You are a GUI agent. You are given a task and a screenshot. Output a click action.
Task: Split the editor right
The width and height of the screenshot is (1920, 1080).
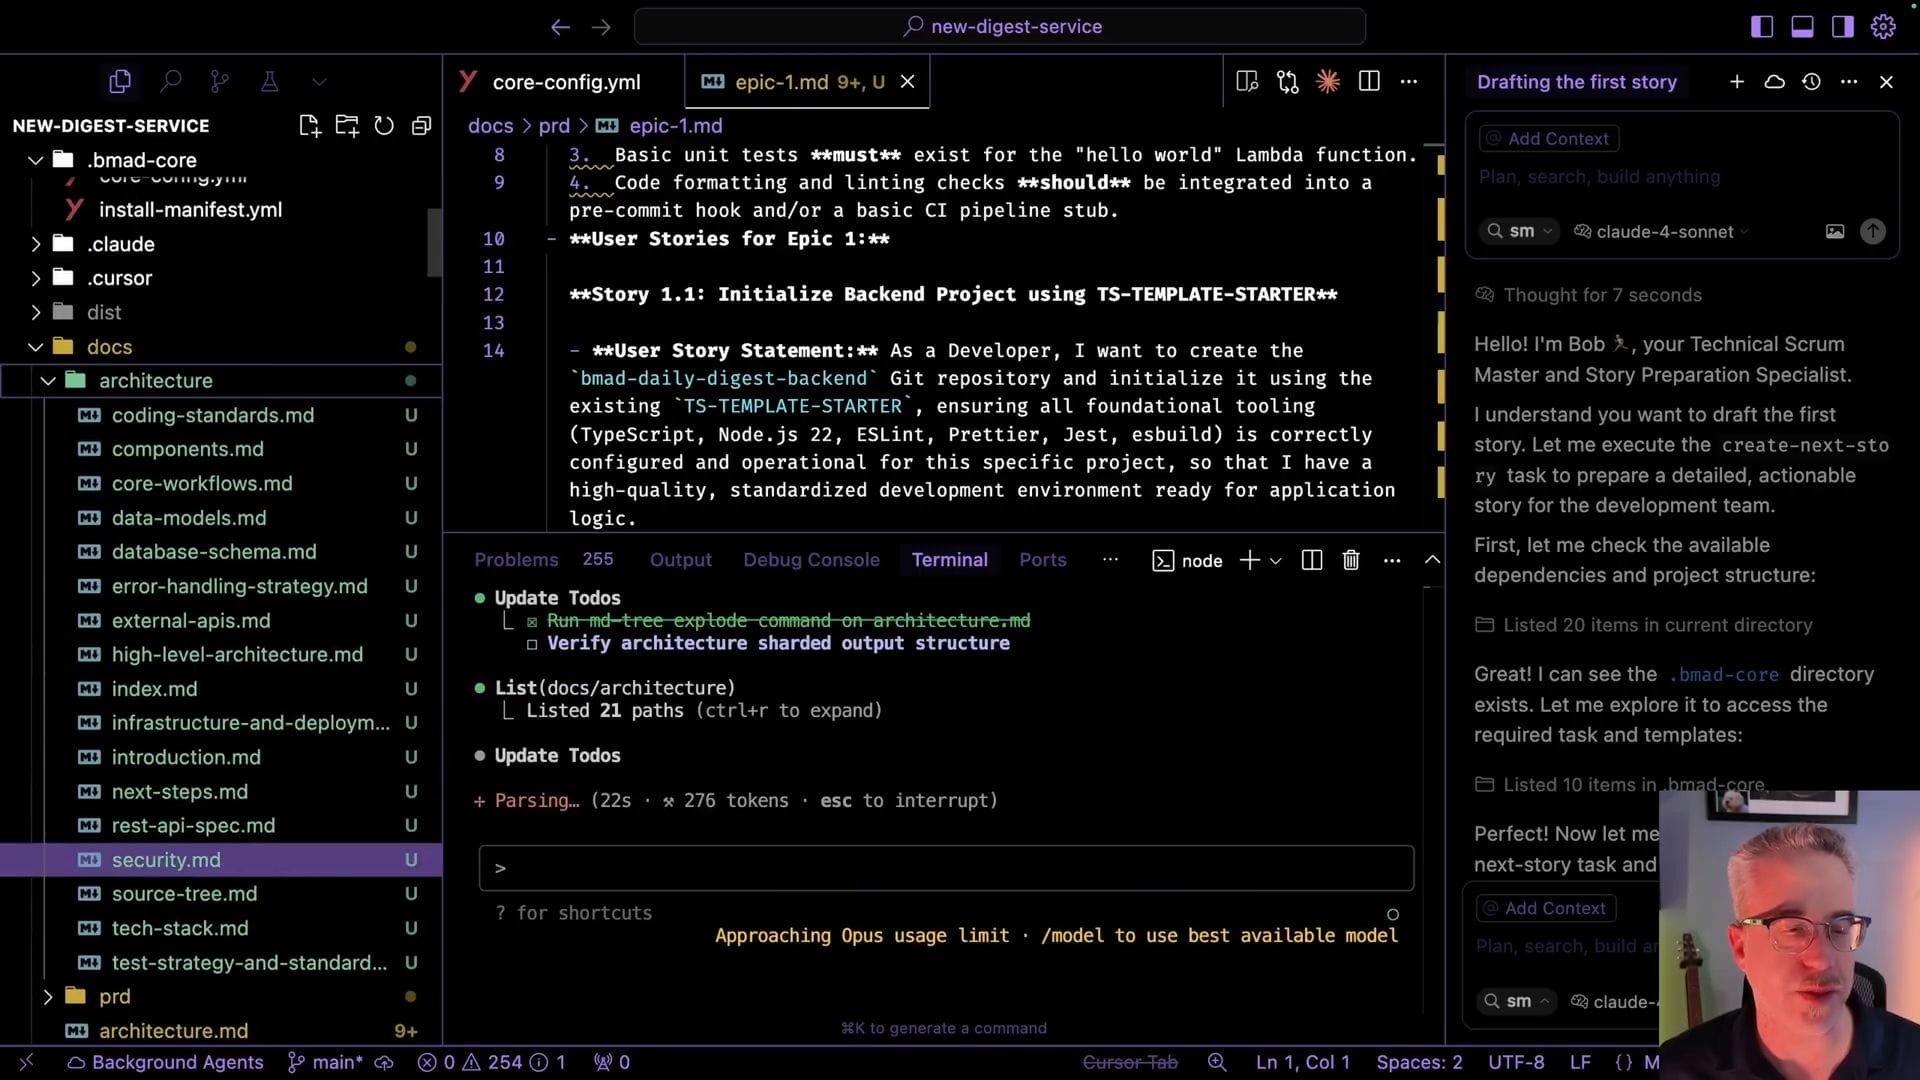point(1369,82)
